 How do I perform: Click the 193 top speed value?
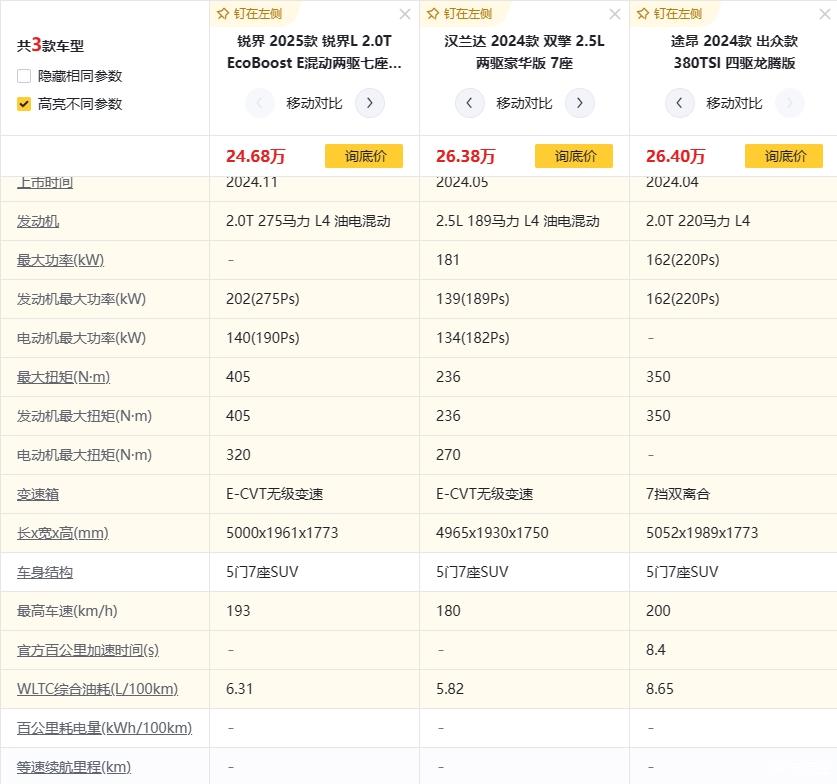point(238,611)
